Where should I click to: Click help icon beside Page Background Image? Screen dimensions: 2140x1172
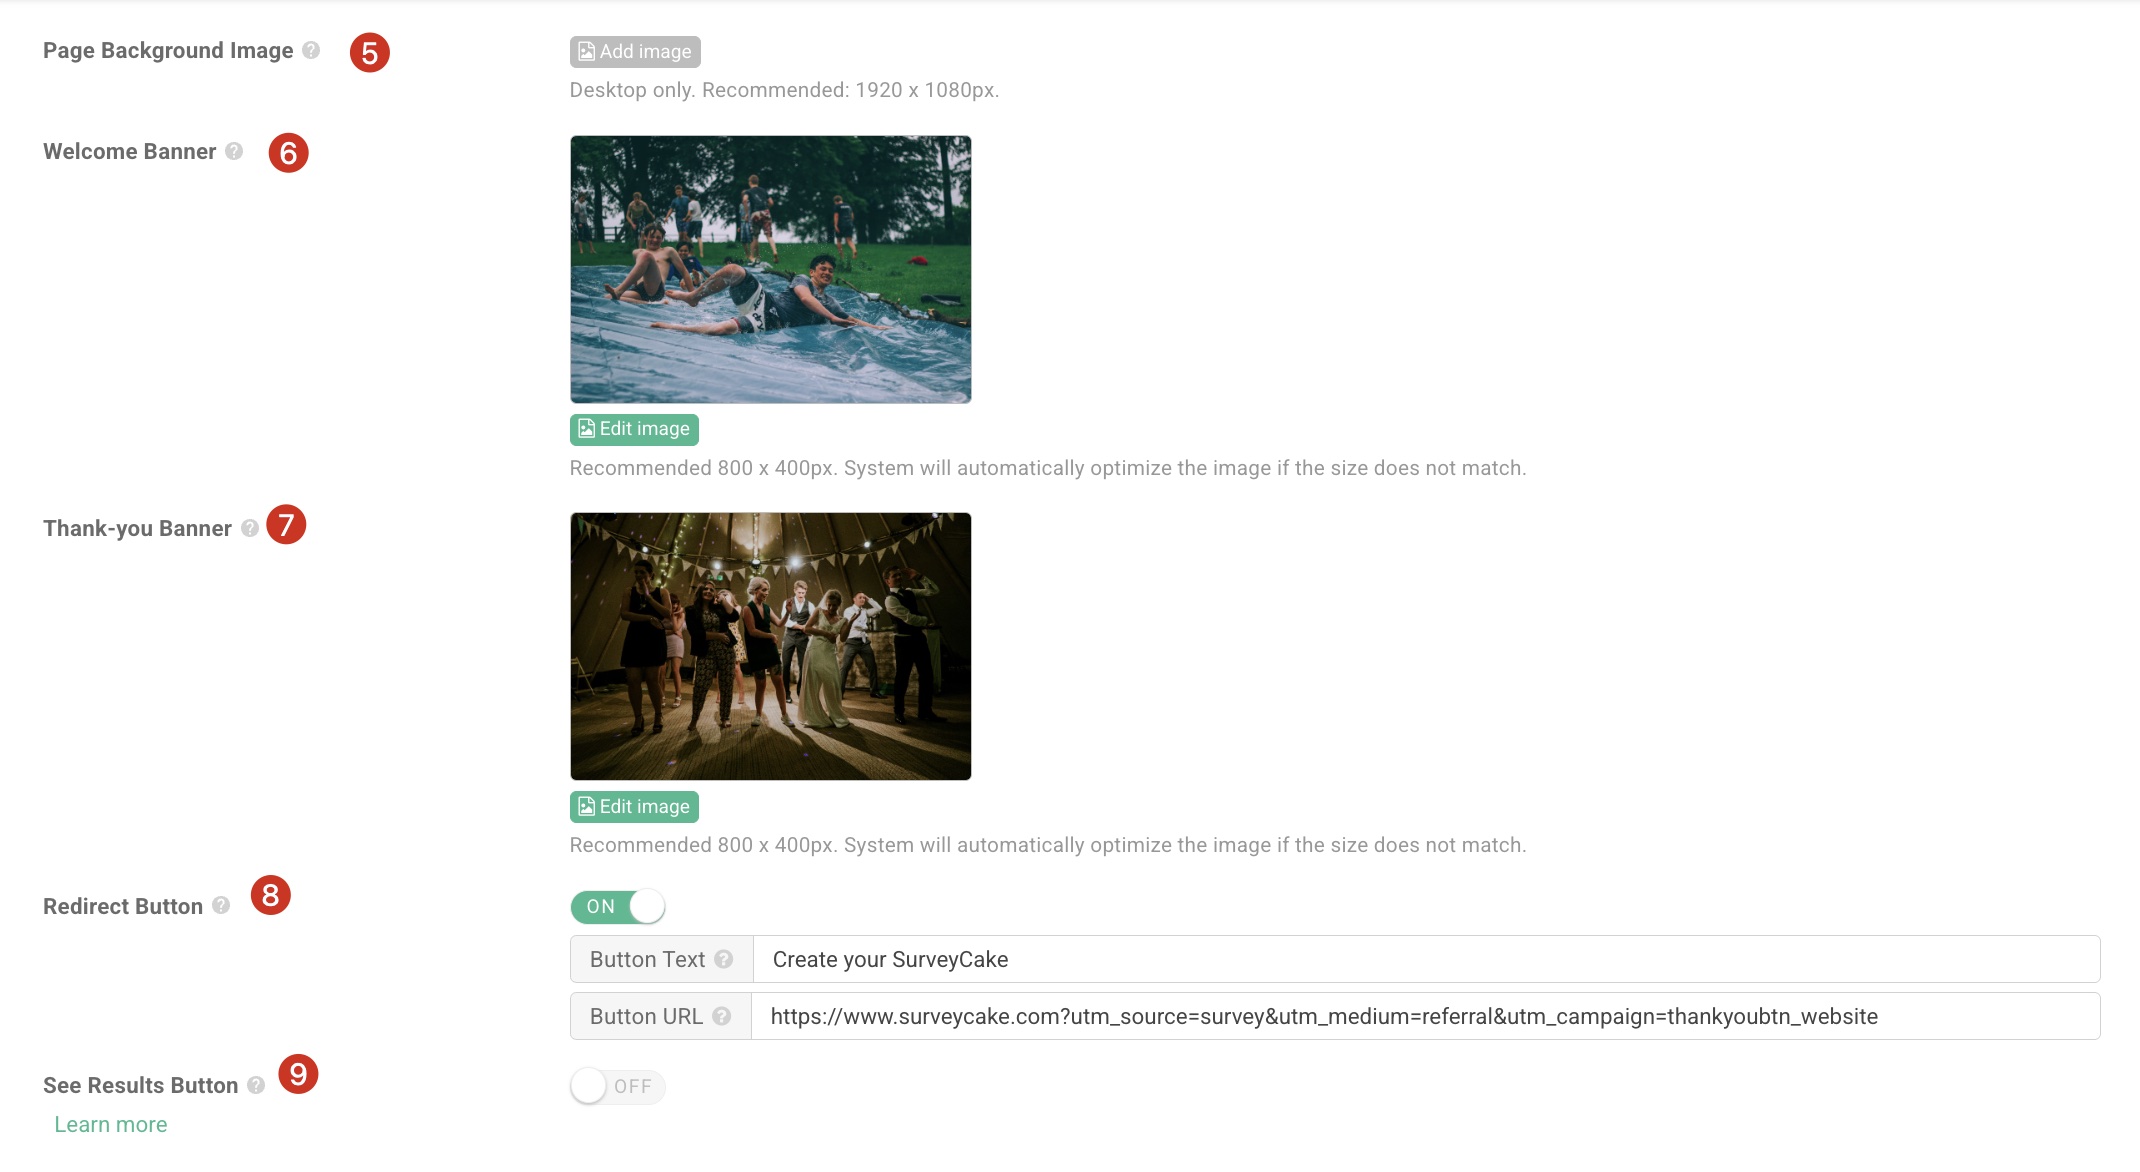(311, 50)
